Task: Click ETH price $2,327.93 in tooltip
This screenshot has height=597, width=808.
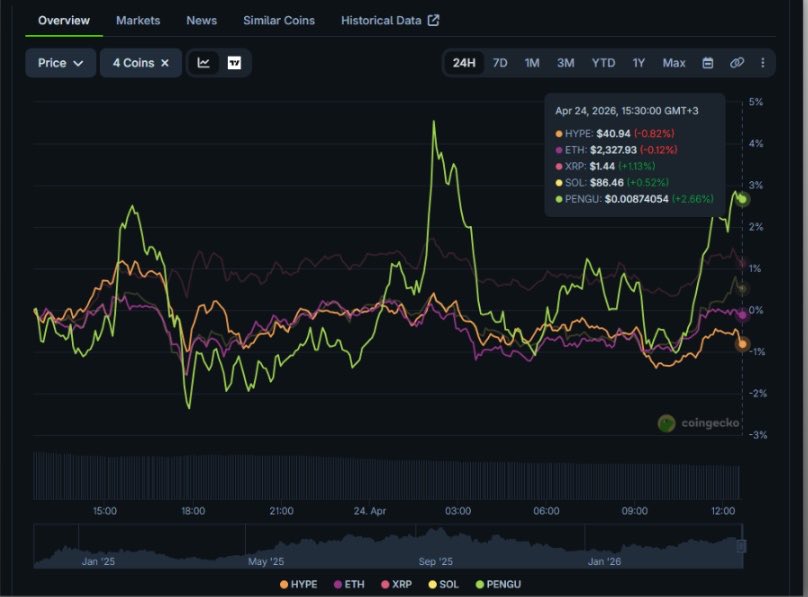Action: click(613, 150)
